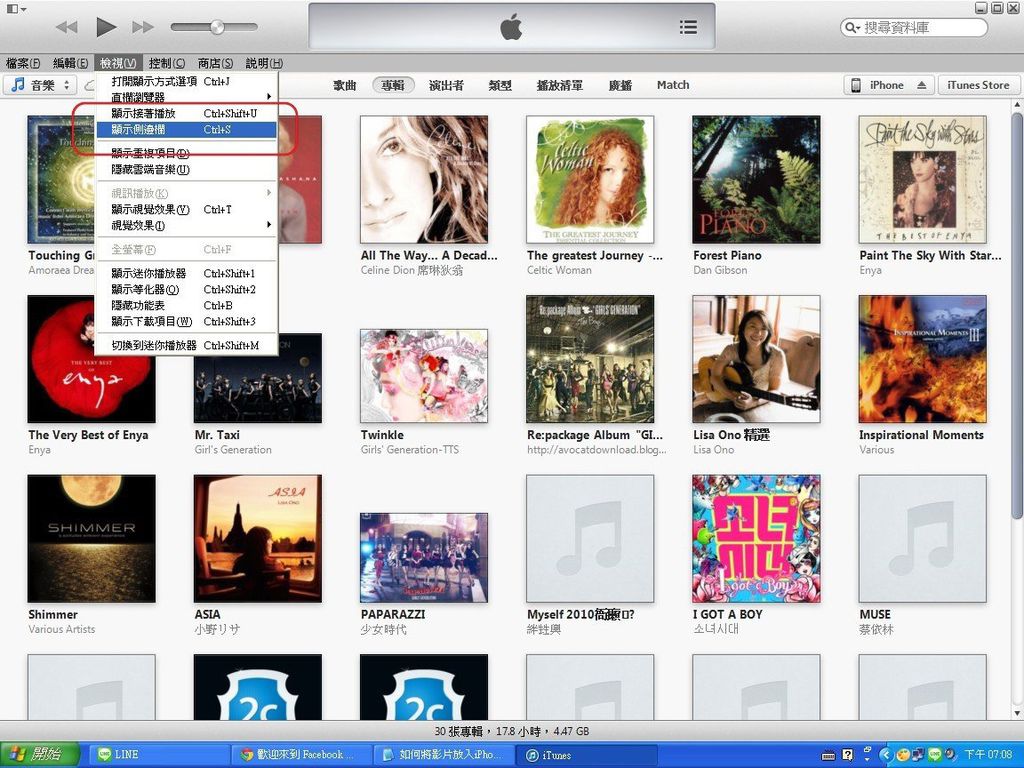
Task: Open I GOT A BOY album cover
Action: tap(756, 539)
